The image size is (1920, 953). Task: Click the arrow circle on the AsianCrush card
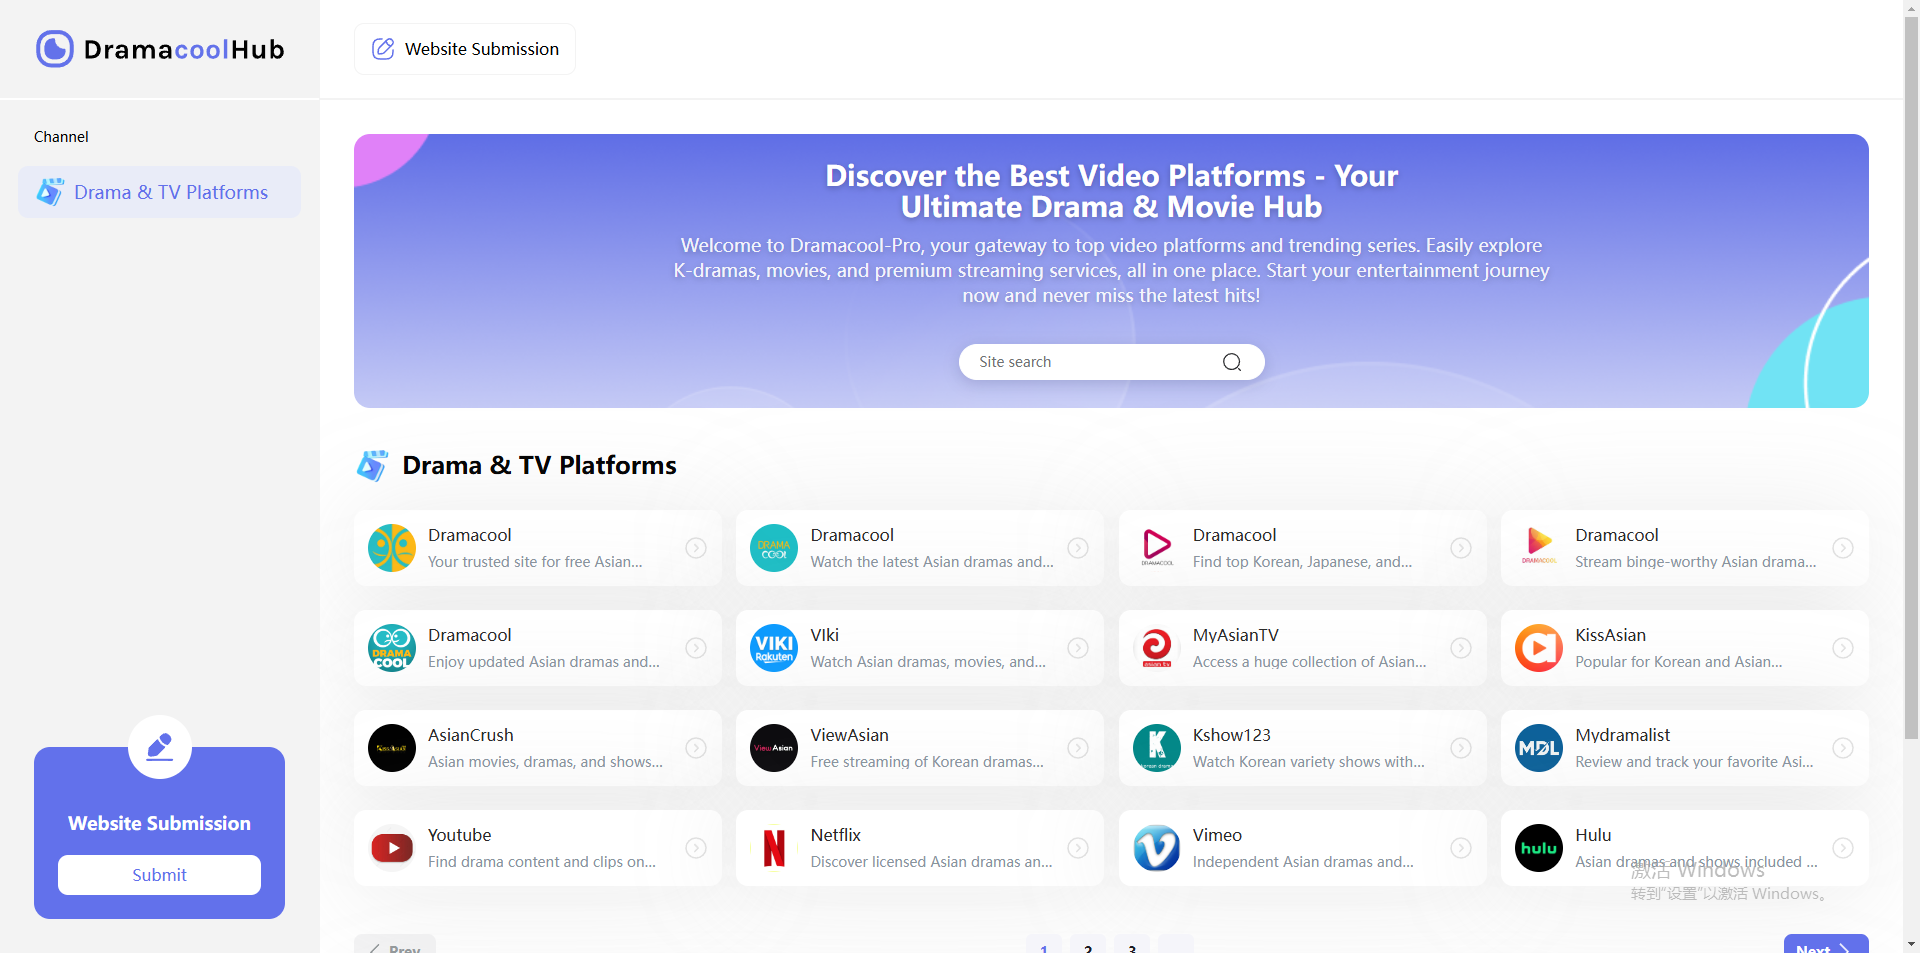[696, 748]
